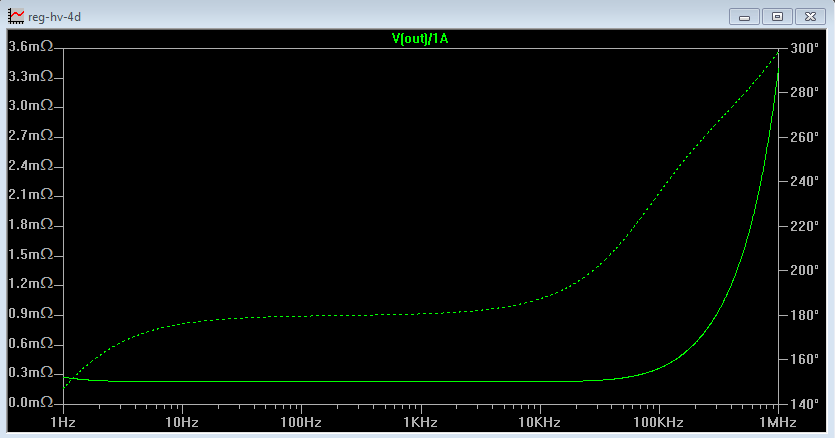Click the 1.8mΩ left axis label
Screen dimensions: 835x438
point(31,224)
